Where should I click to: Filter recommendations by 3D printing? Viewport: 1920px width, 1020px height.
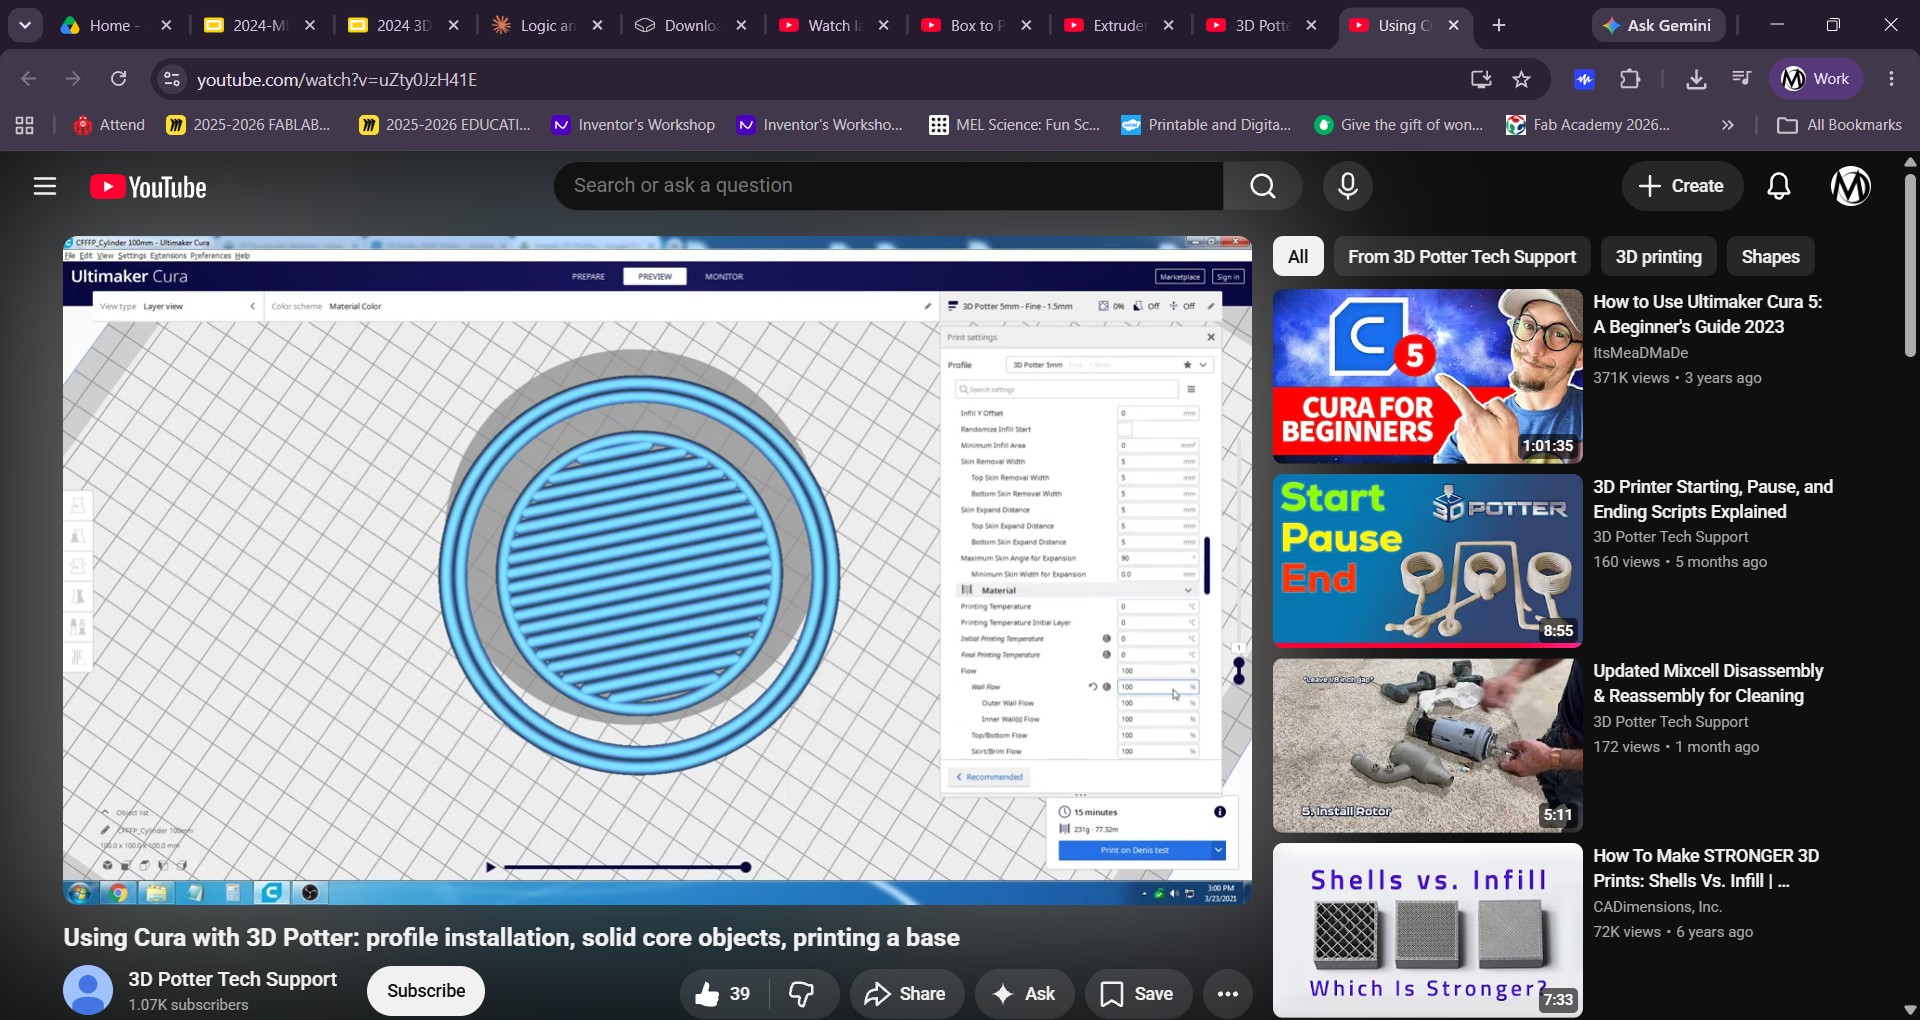pyautogui.click(x=1659, y=257)
